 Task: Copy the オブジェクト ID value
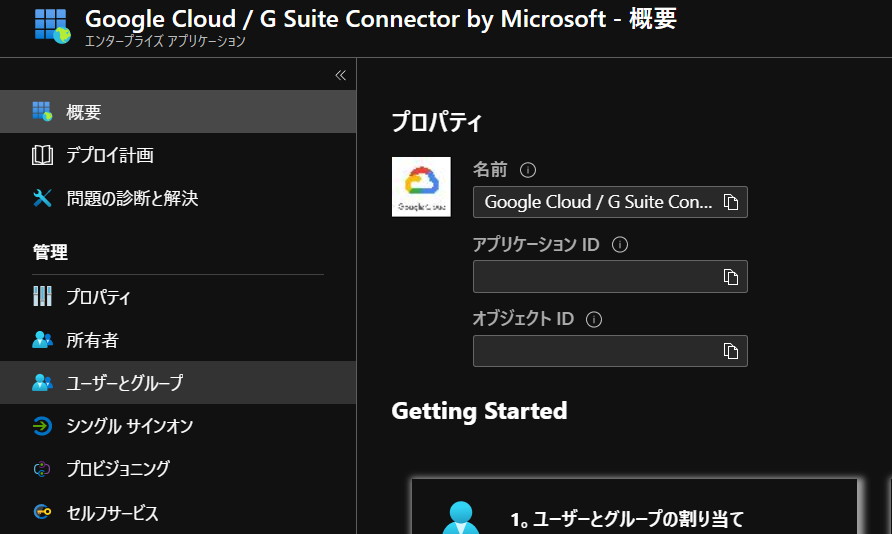731,351
